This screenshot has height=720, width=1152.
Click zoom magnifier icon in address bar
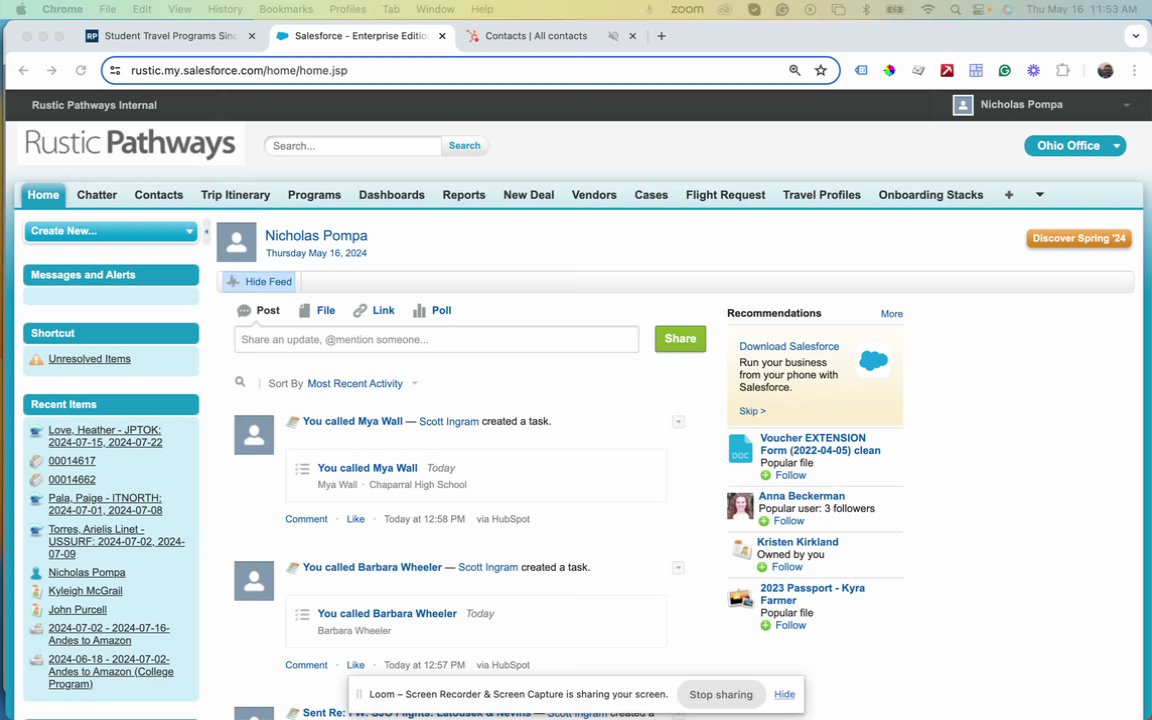pyautogui.click(x=794, y=71)
